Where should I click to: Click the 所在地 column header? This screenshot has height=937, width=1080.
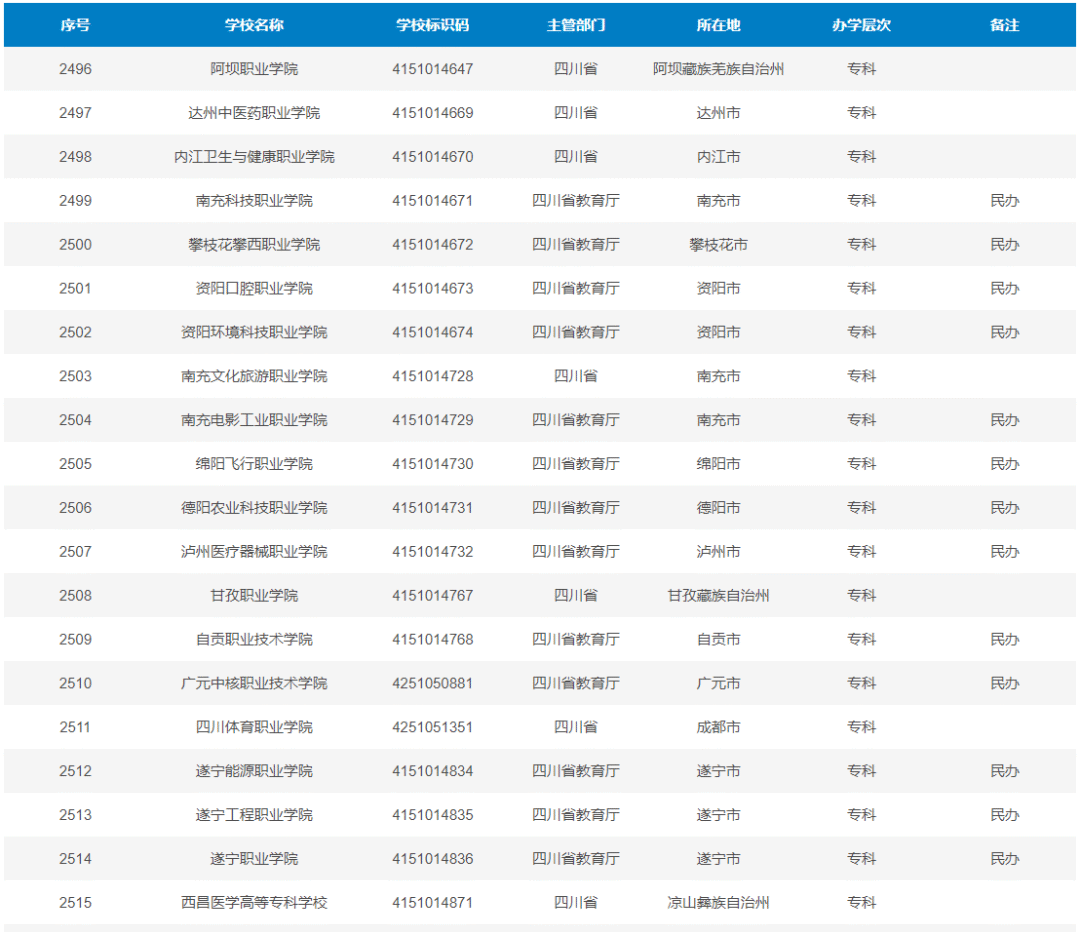pos(718,25)
